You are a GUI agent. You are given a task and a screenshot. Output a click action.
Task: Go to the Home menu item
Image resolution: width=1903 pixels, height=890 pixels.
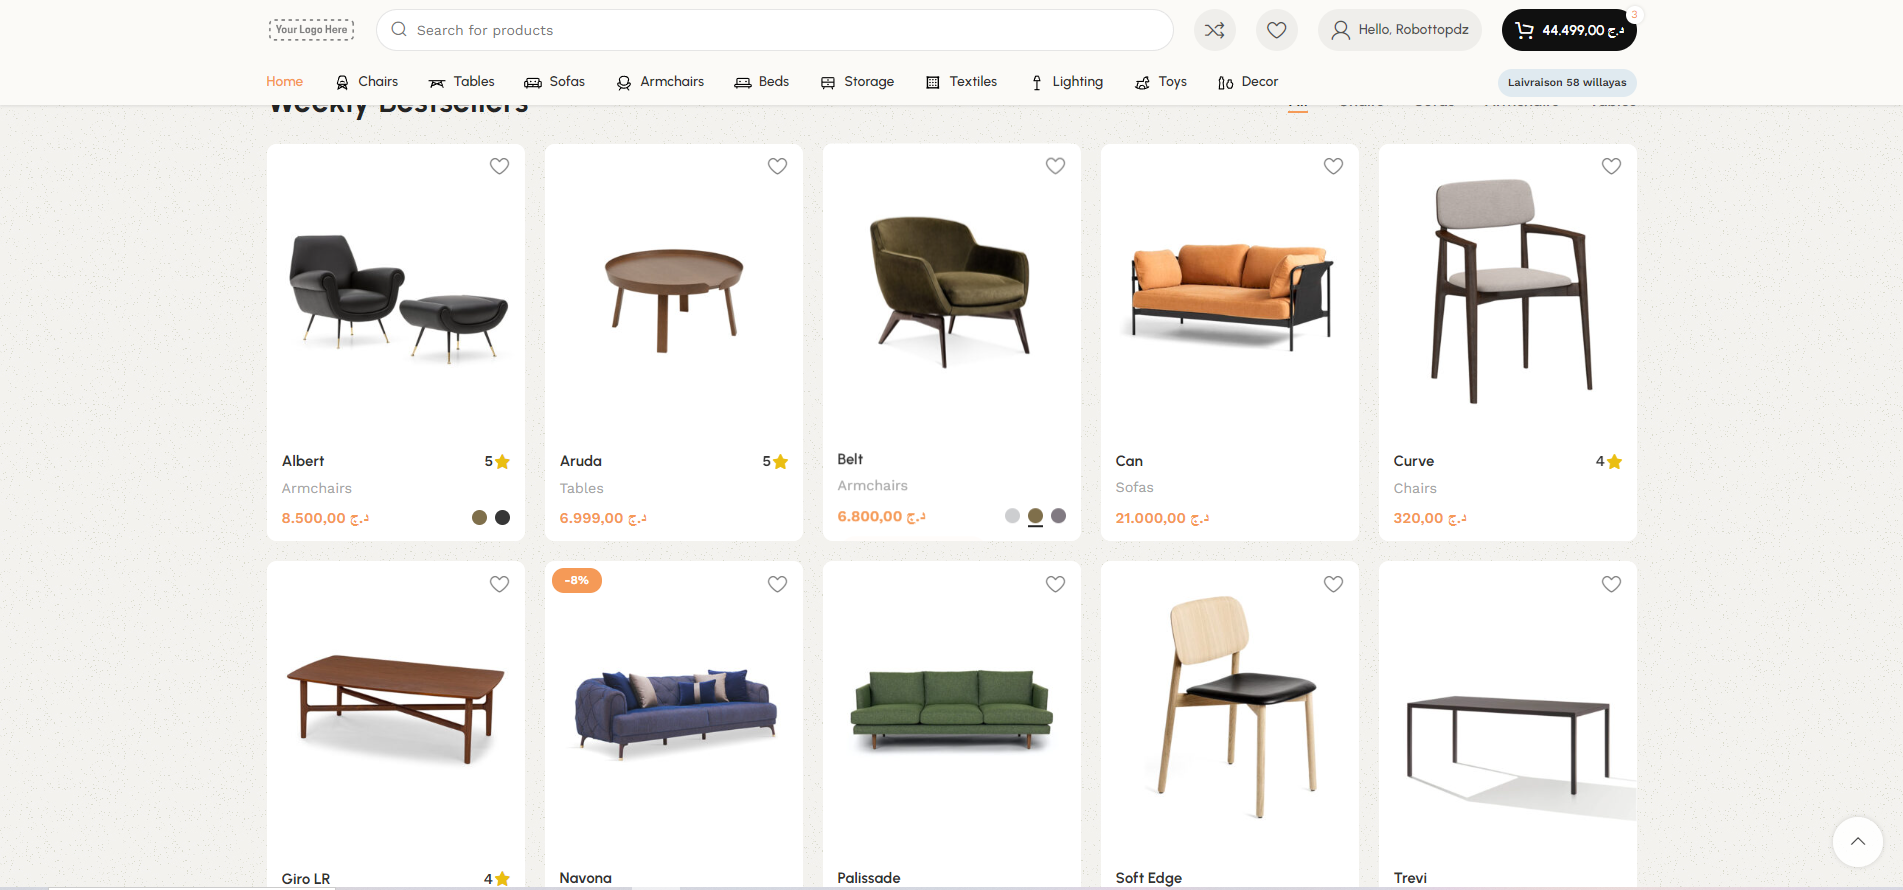pos(284,82)
